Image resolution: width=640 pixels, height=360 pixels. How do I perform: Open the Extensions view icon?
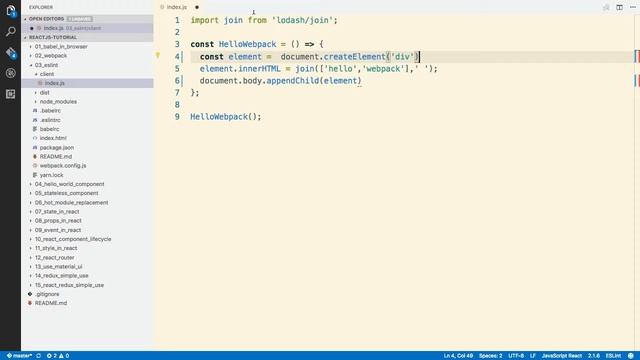(x=11, y=94)
